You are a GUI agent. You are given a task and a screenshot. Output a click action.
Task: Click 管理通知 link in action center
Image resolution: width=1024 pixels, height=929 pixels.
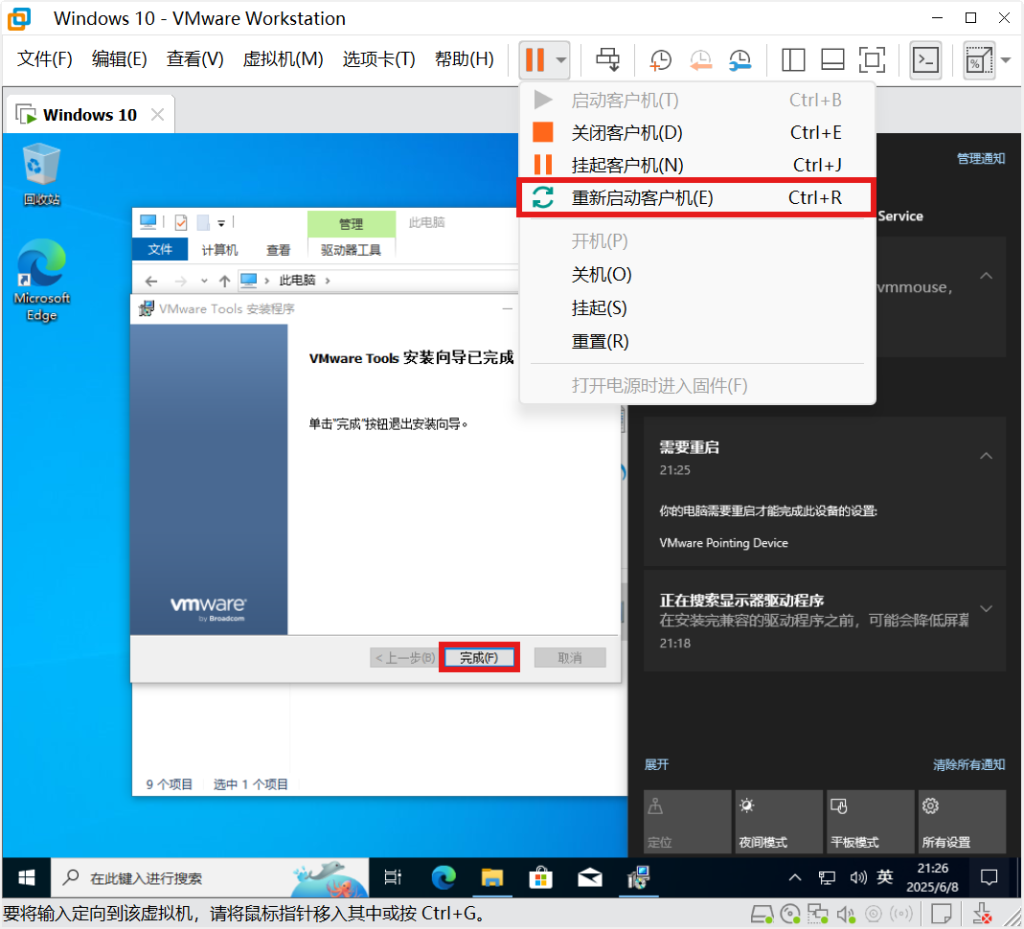[x=980, y=159]
